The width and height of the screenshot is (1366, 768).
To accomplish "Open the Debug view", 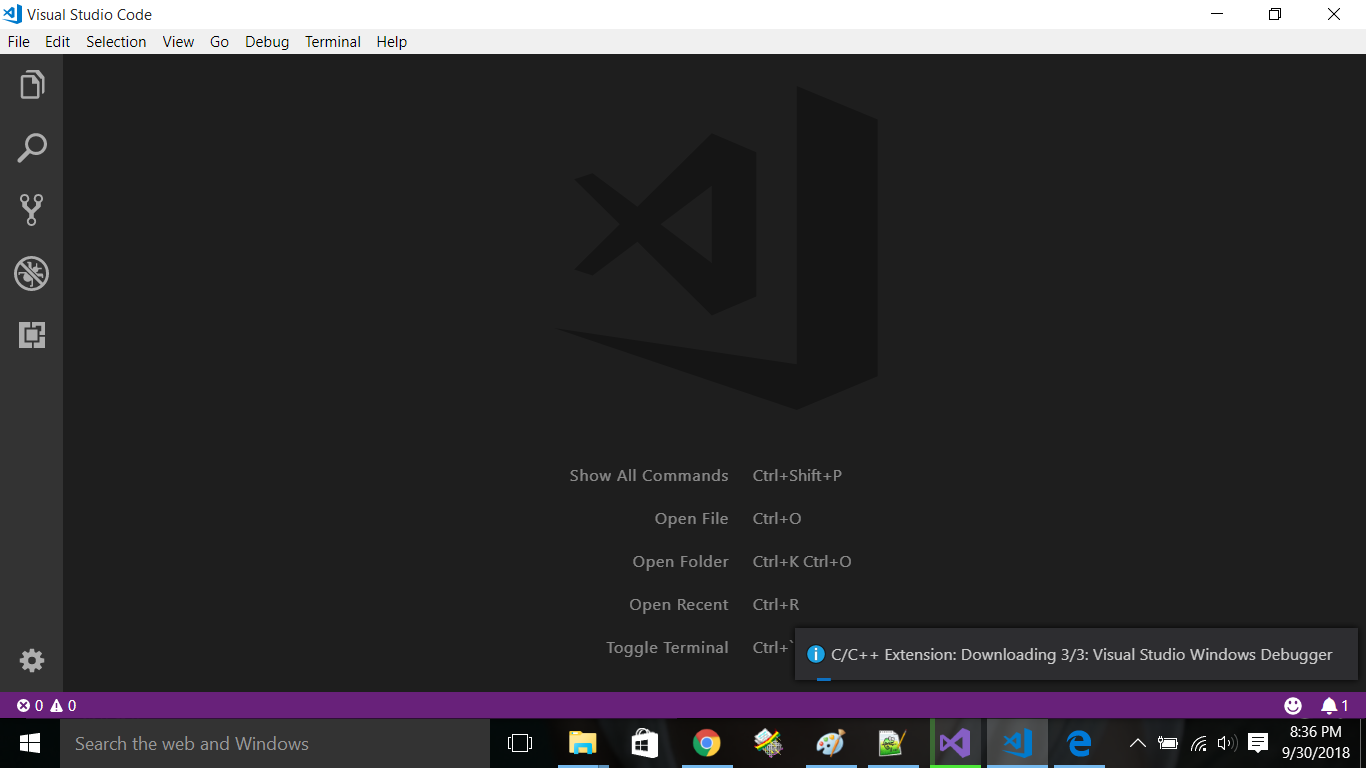I will click(31, 273).
